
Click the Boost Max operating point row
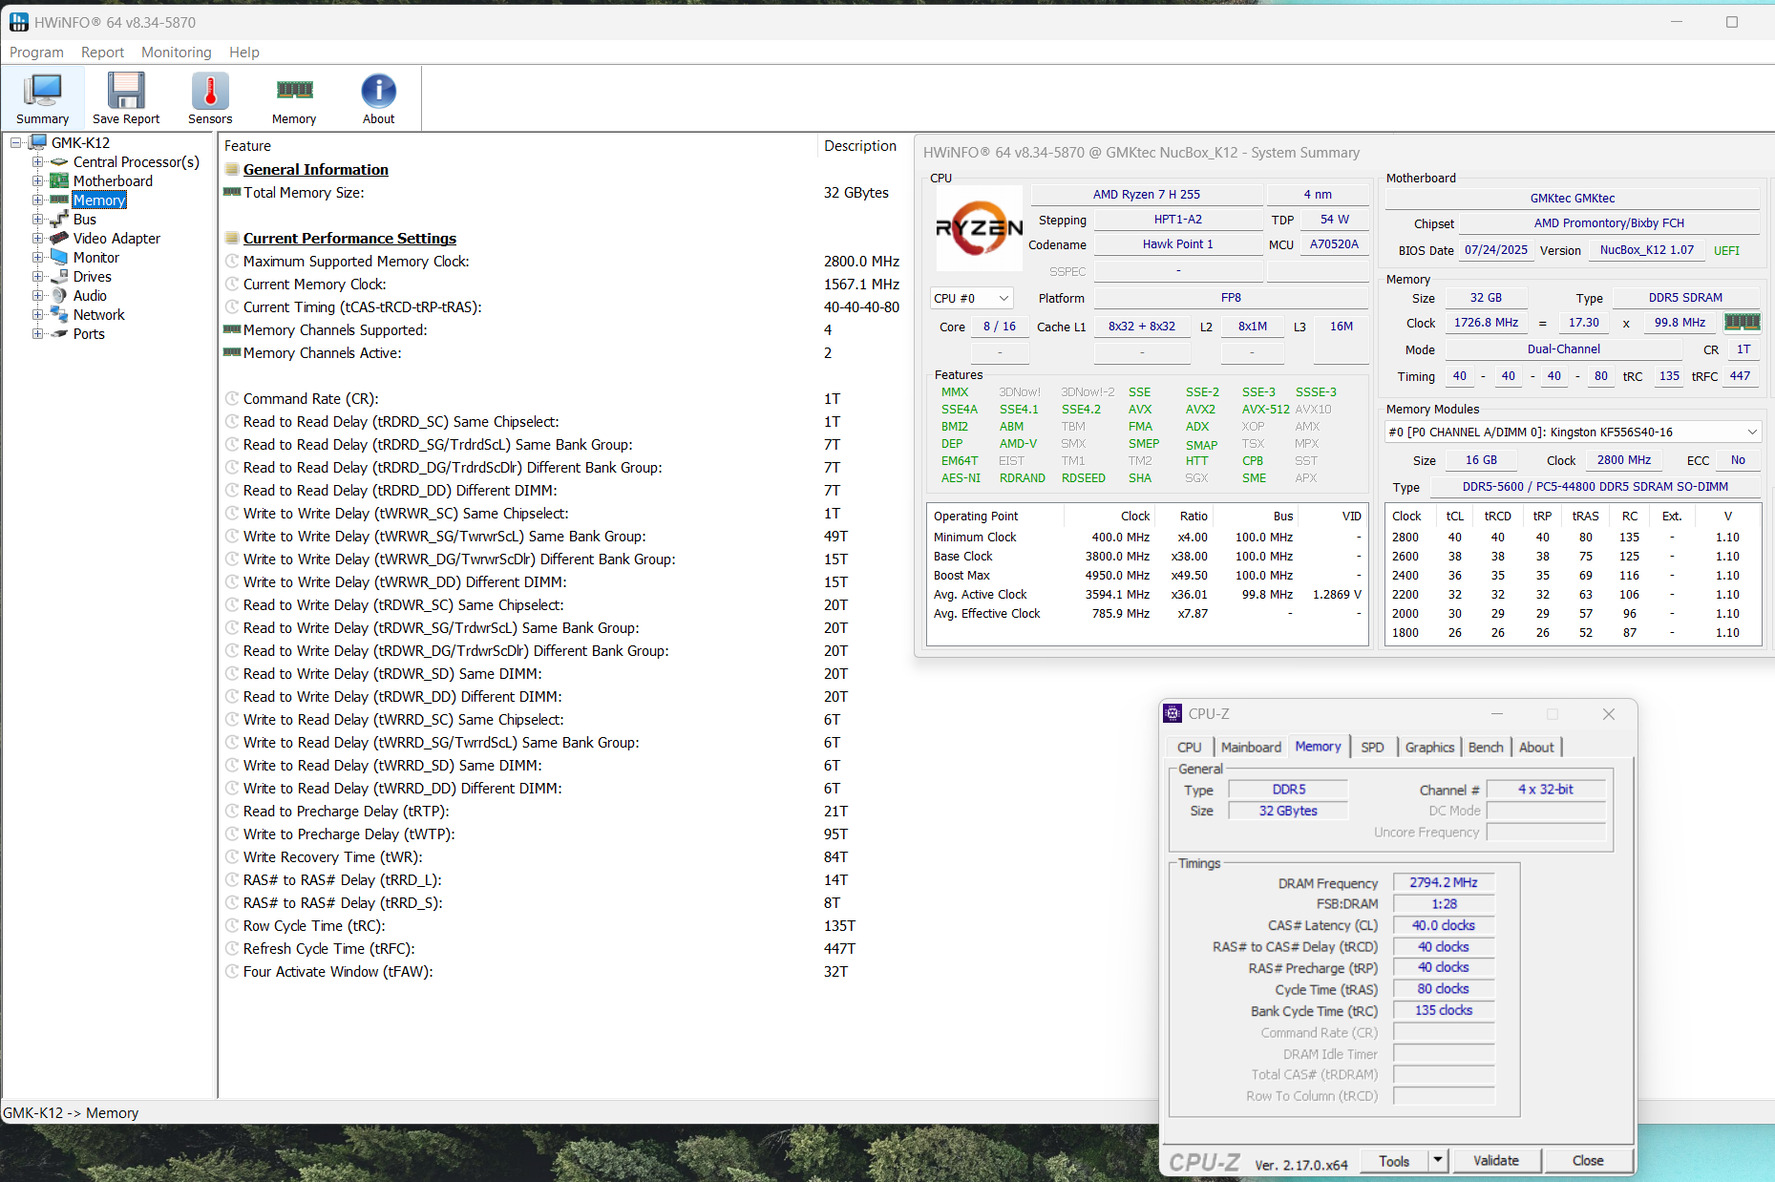tap(1147, 575)
